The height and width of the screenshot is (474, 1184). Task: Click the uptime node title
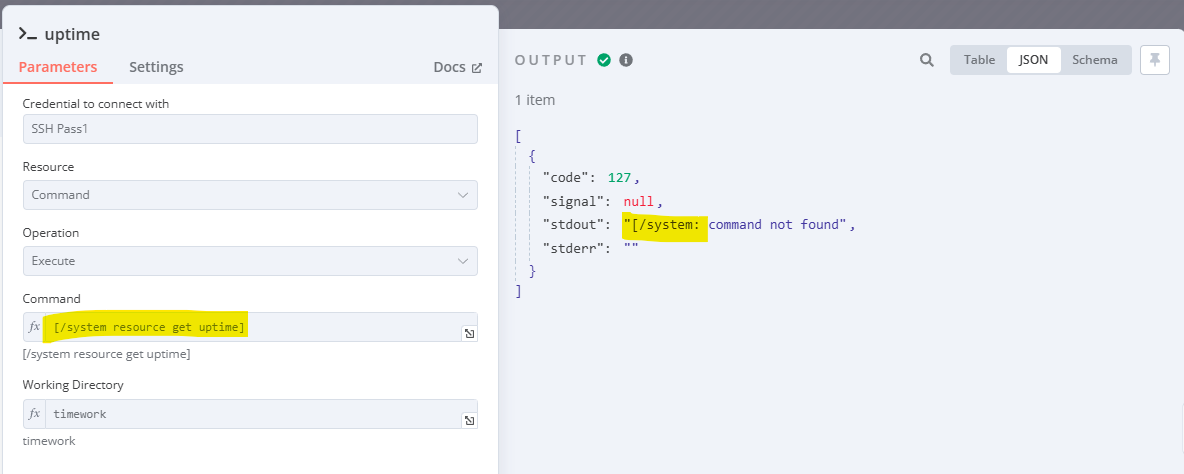[72, 34]
